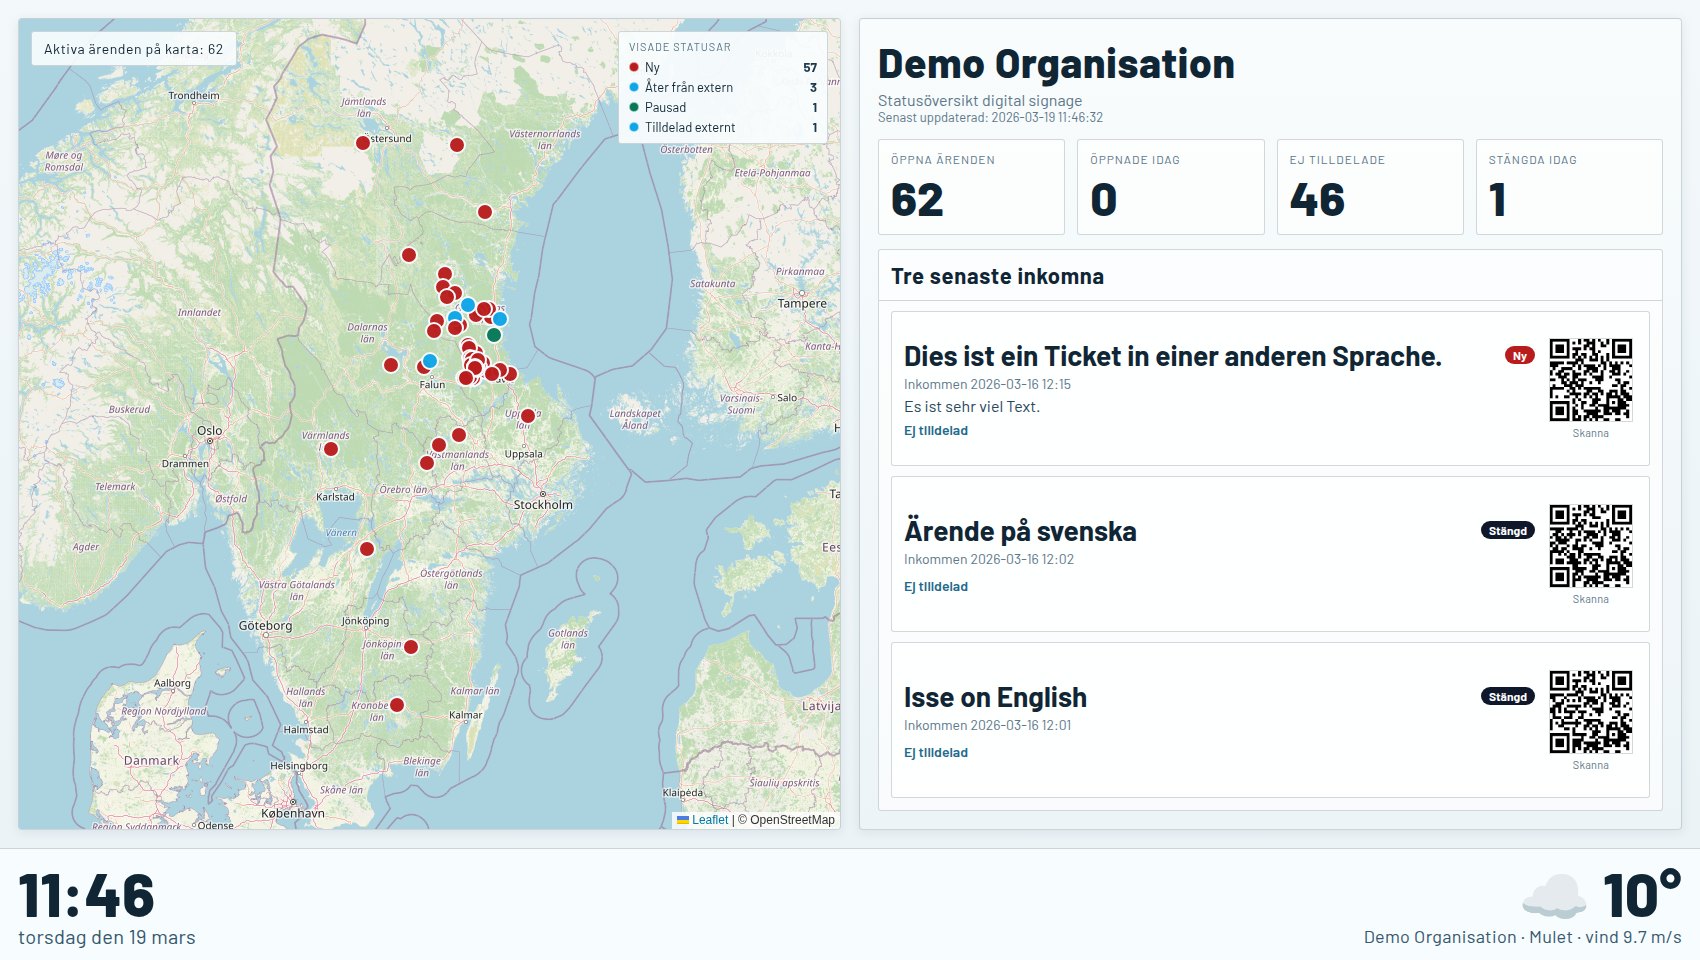This screenshot has height=960, width=1700.
Task: Click the red marker in Kronoberg län
Action: click(x=397, y=705)
